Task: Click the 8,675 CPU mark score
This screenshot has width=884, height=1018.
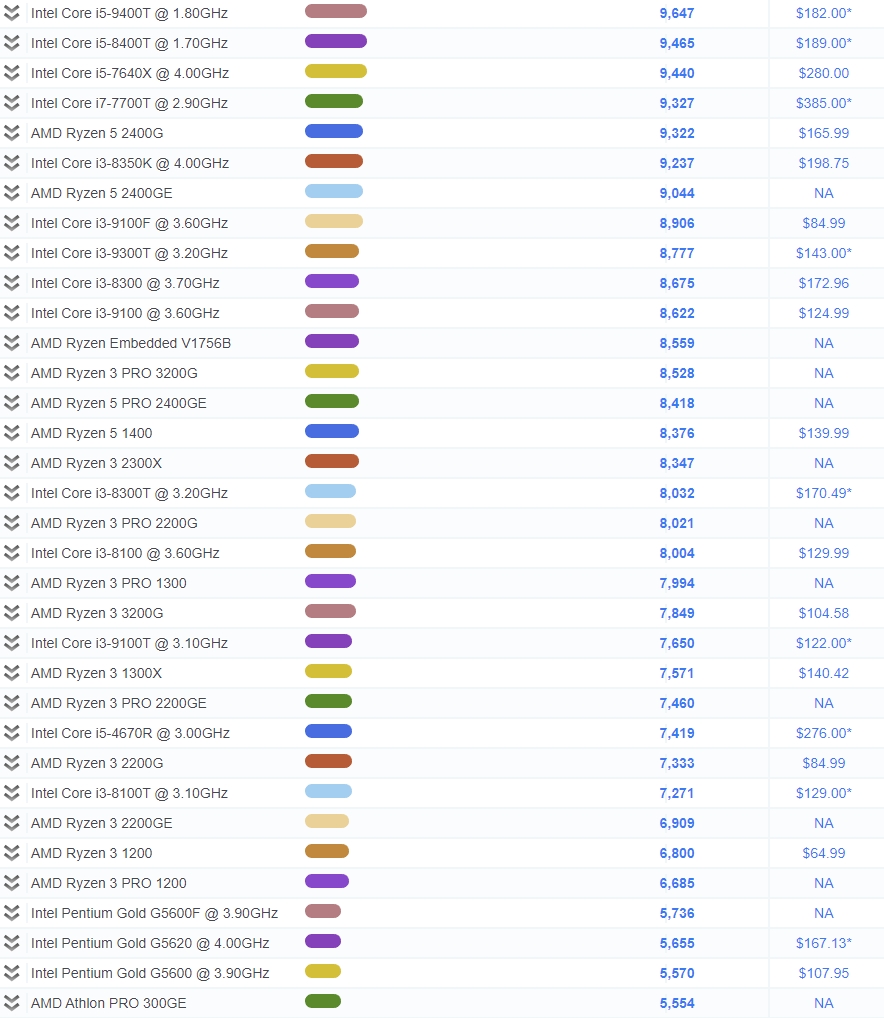Action: click(677, 283)
